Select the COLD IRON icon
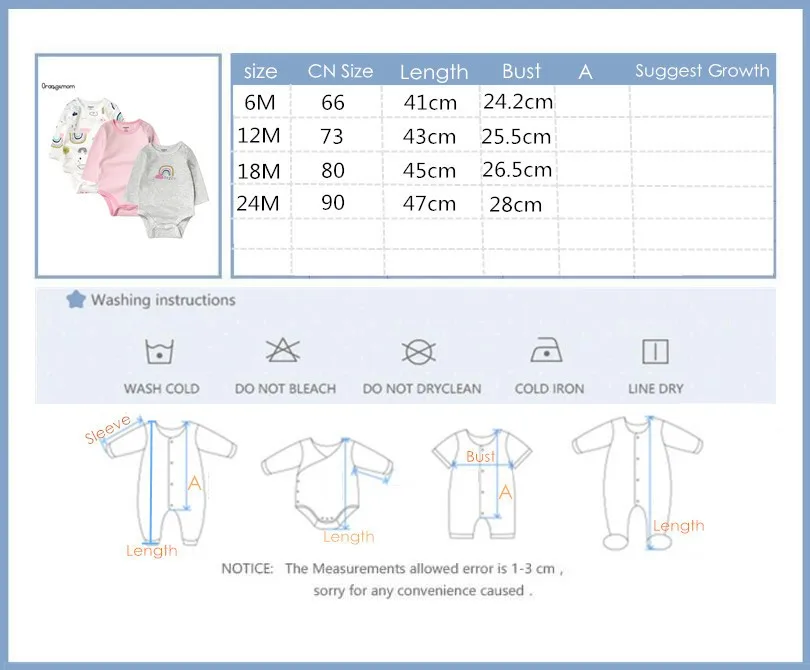 click(548, 352)
